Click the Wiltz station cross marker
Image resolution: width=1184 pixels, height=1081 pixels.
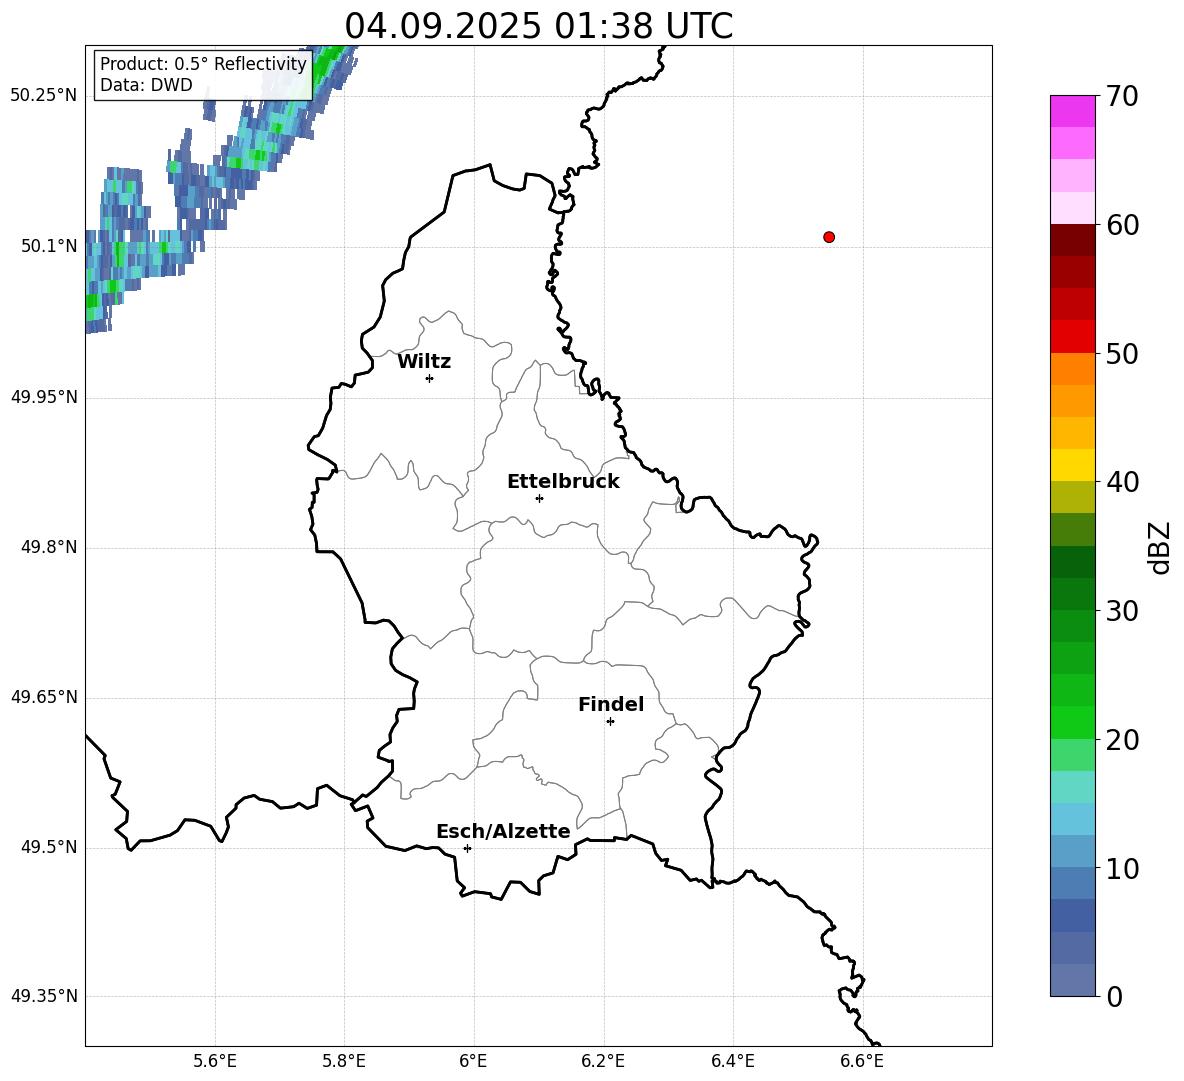(429, 378)
